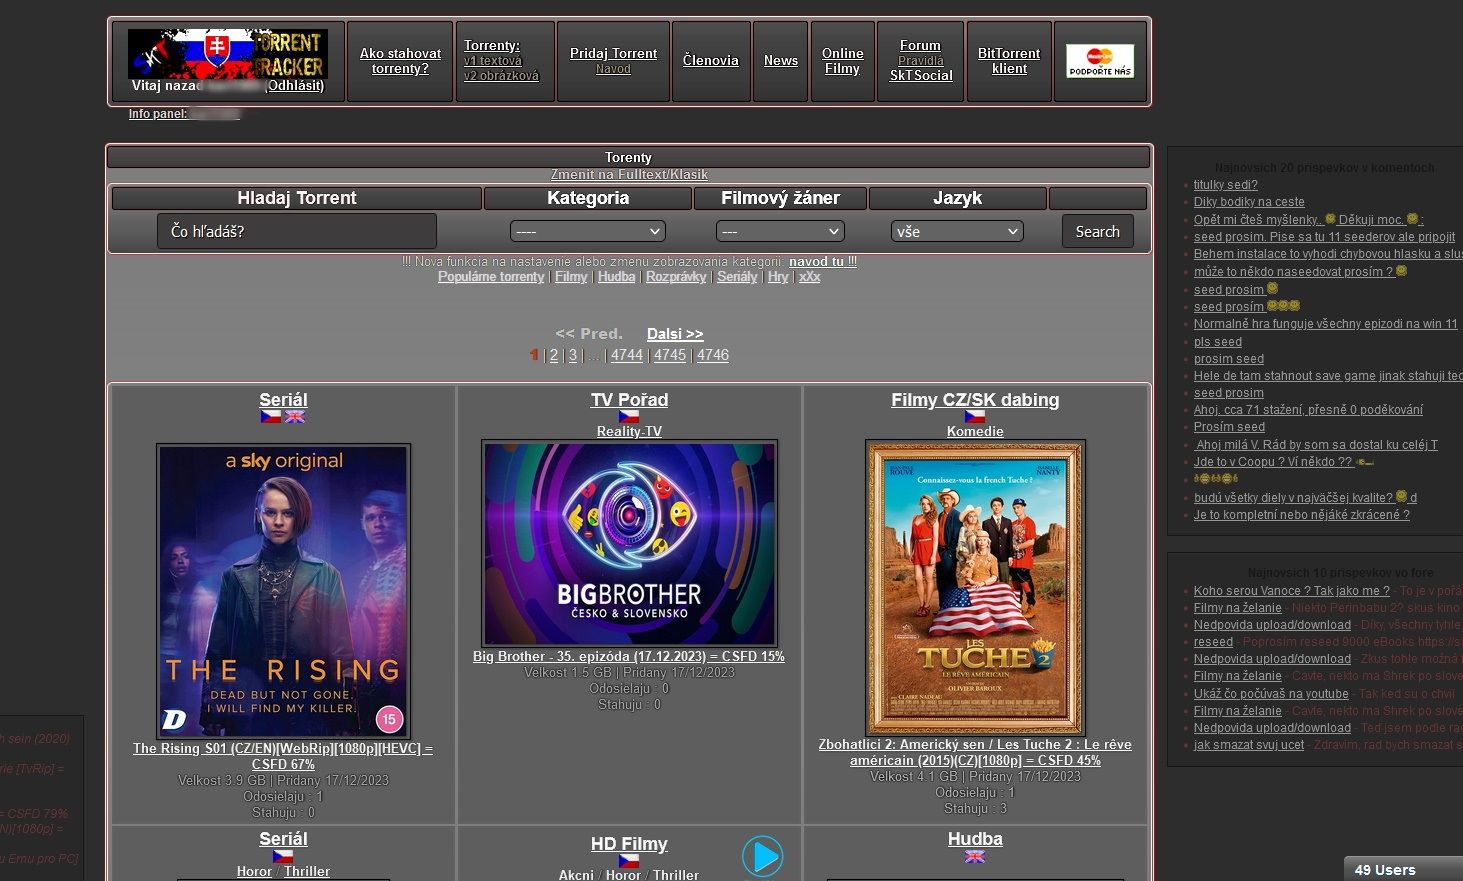Open the Kategoria dropdown
Screen dimensions: 1463x881
(x=588, y=231)
